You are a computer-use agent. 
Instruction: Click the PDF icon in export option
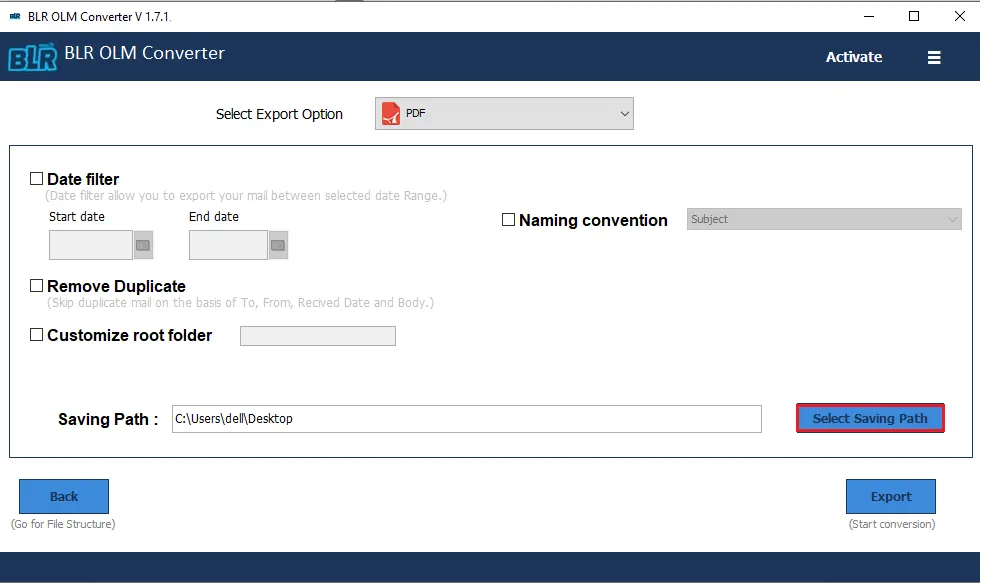tap(390, 114)
